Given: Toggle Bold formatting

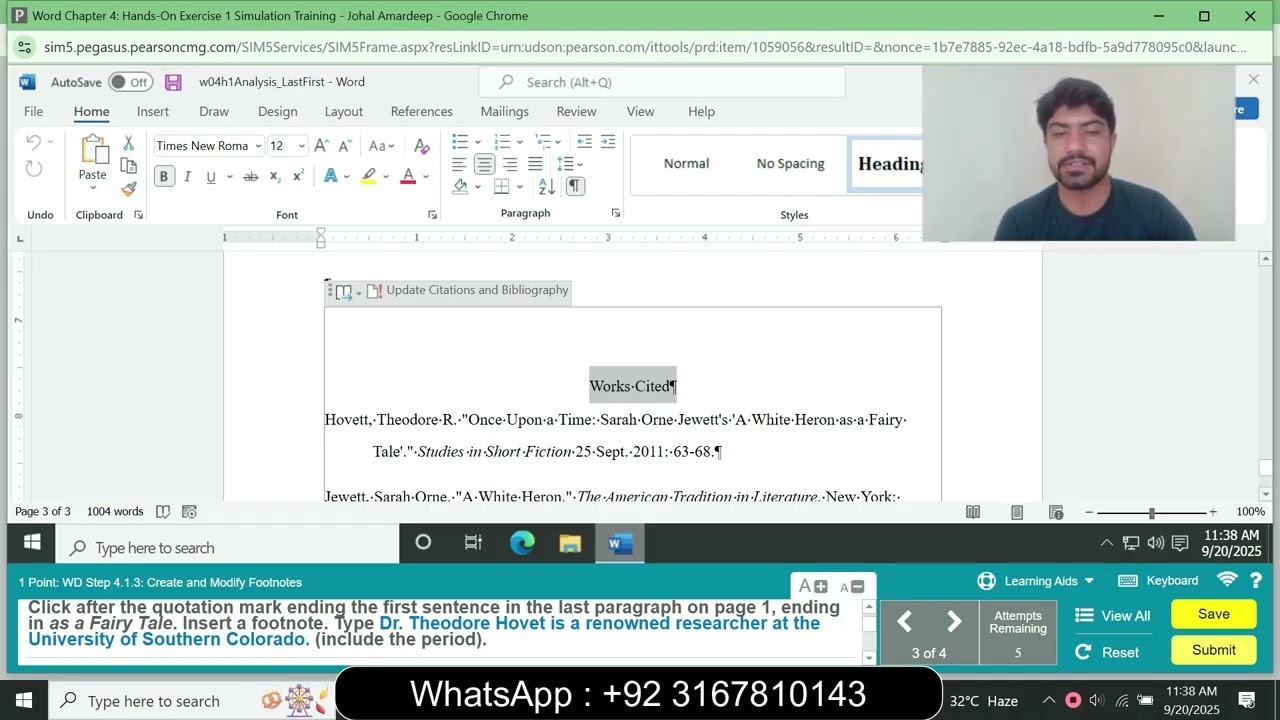Looking at the screenshot, I should [x=164, y=177].
